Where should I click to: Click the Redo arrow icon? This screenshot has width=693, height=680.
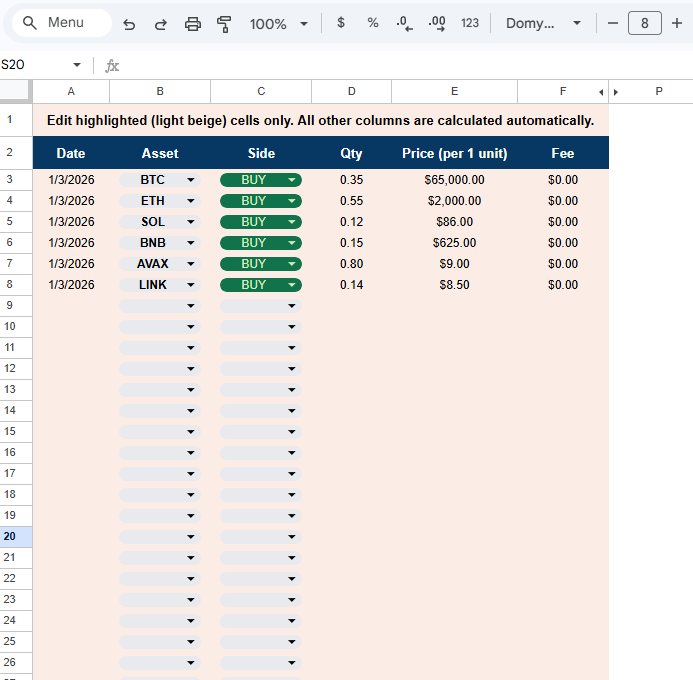(x=161, y=24)
